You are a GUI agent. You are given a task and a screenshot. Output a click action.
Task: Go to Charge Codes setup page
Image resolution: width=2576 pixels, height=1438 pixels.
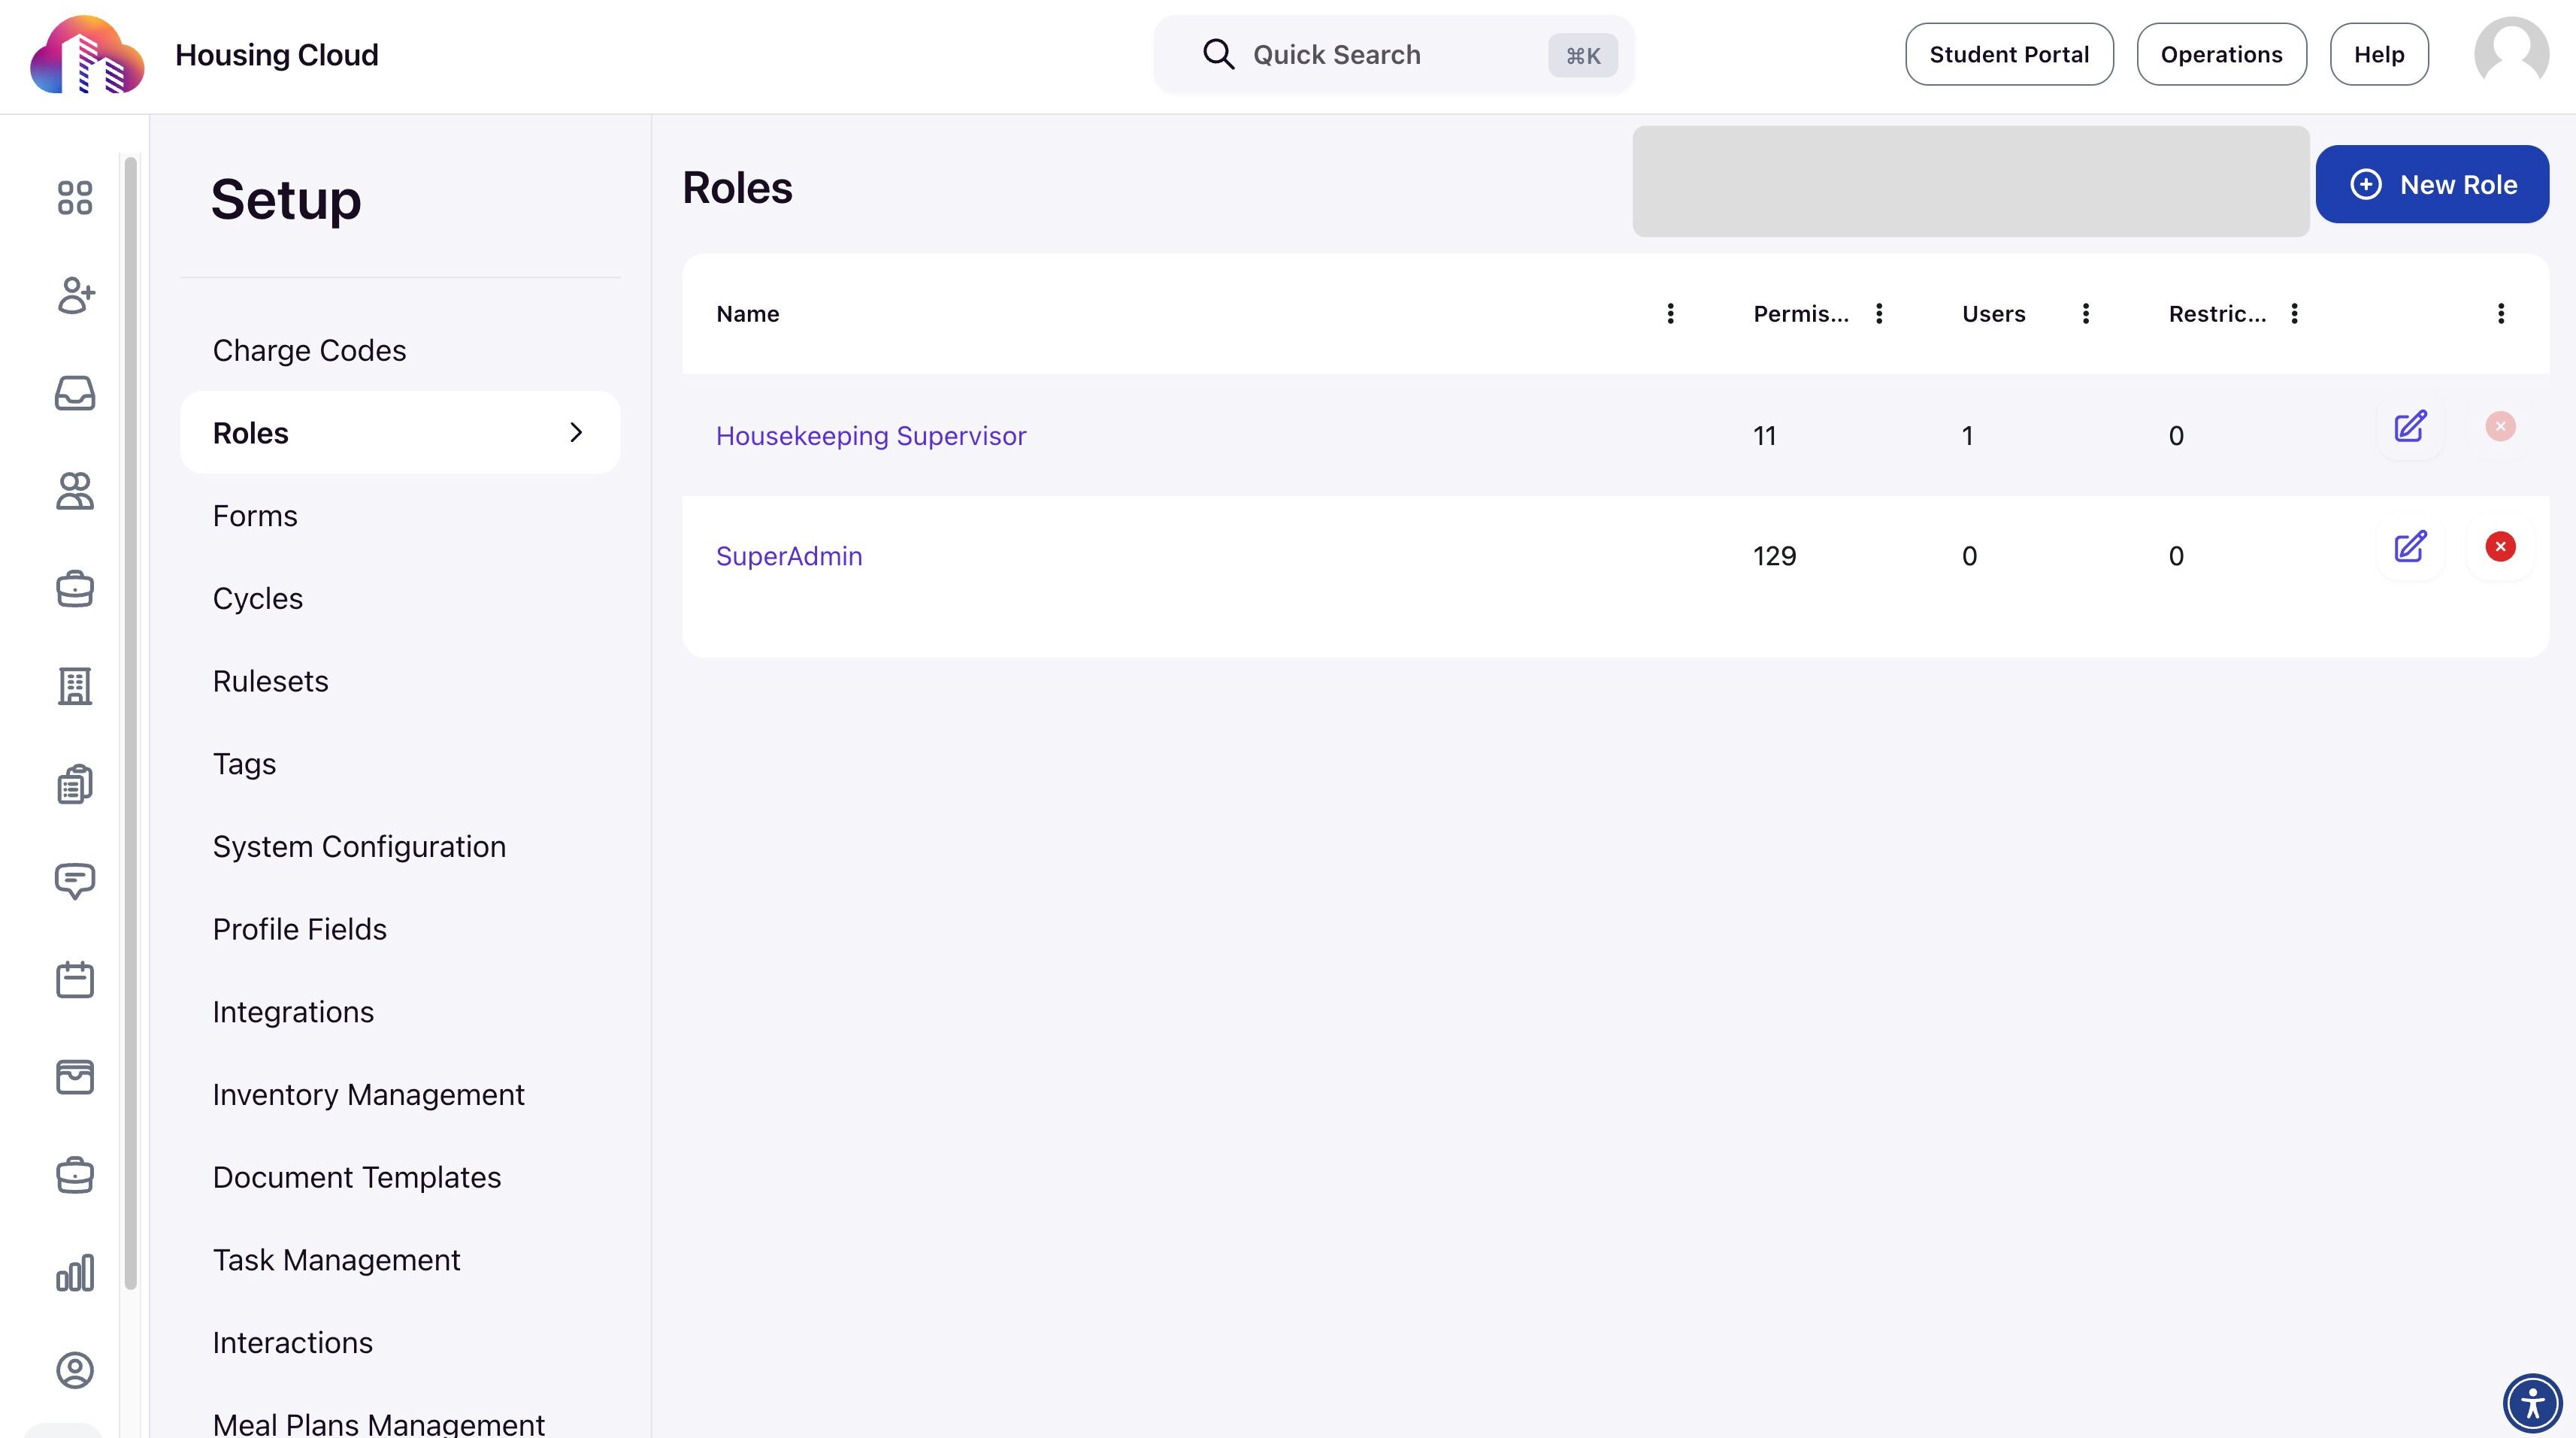(x=309, y=350)
